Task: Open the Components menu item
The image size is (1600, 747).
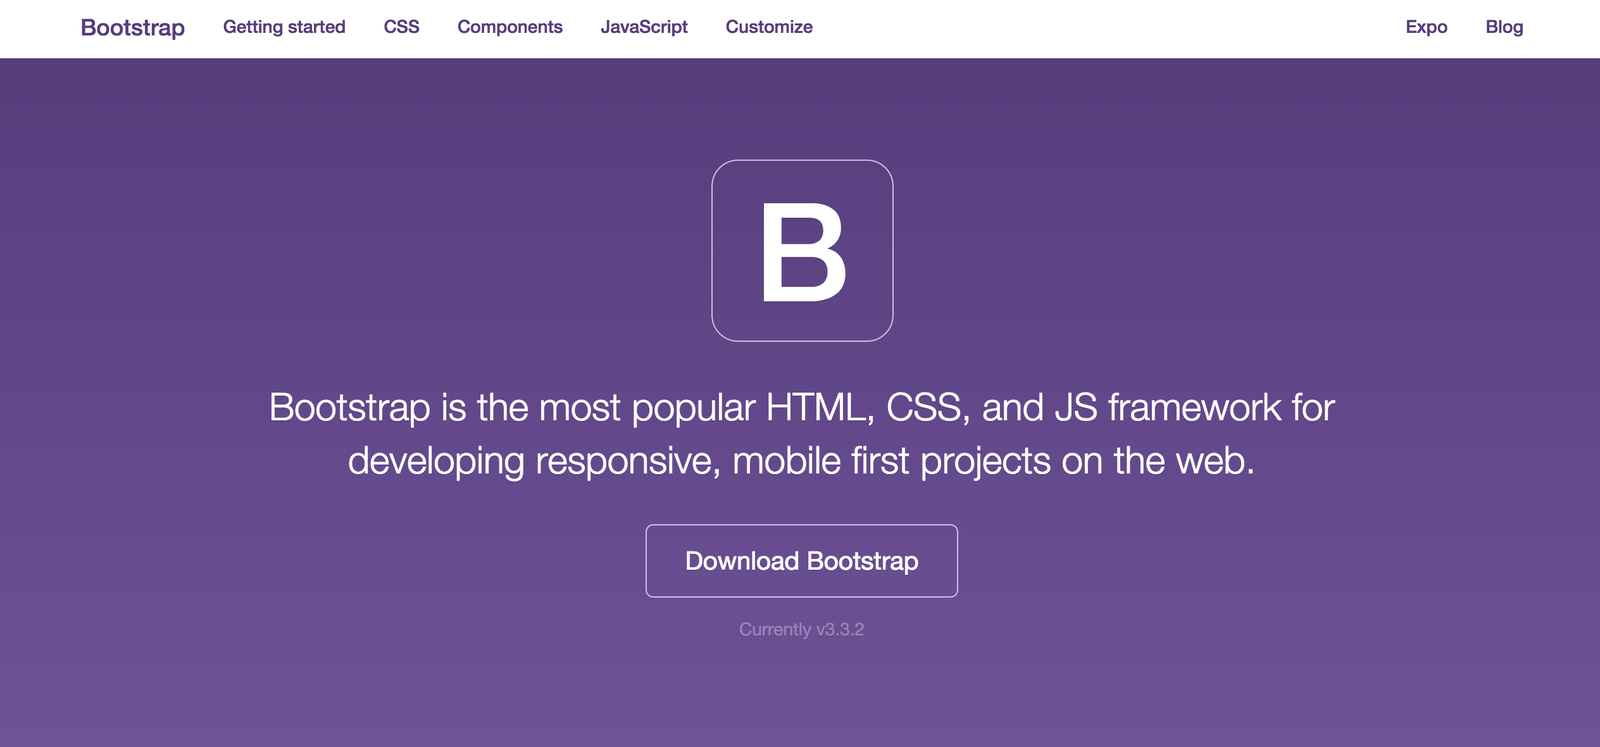Action: pos(510,27)
